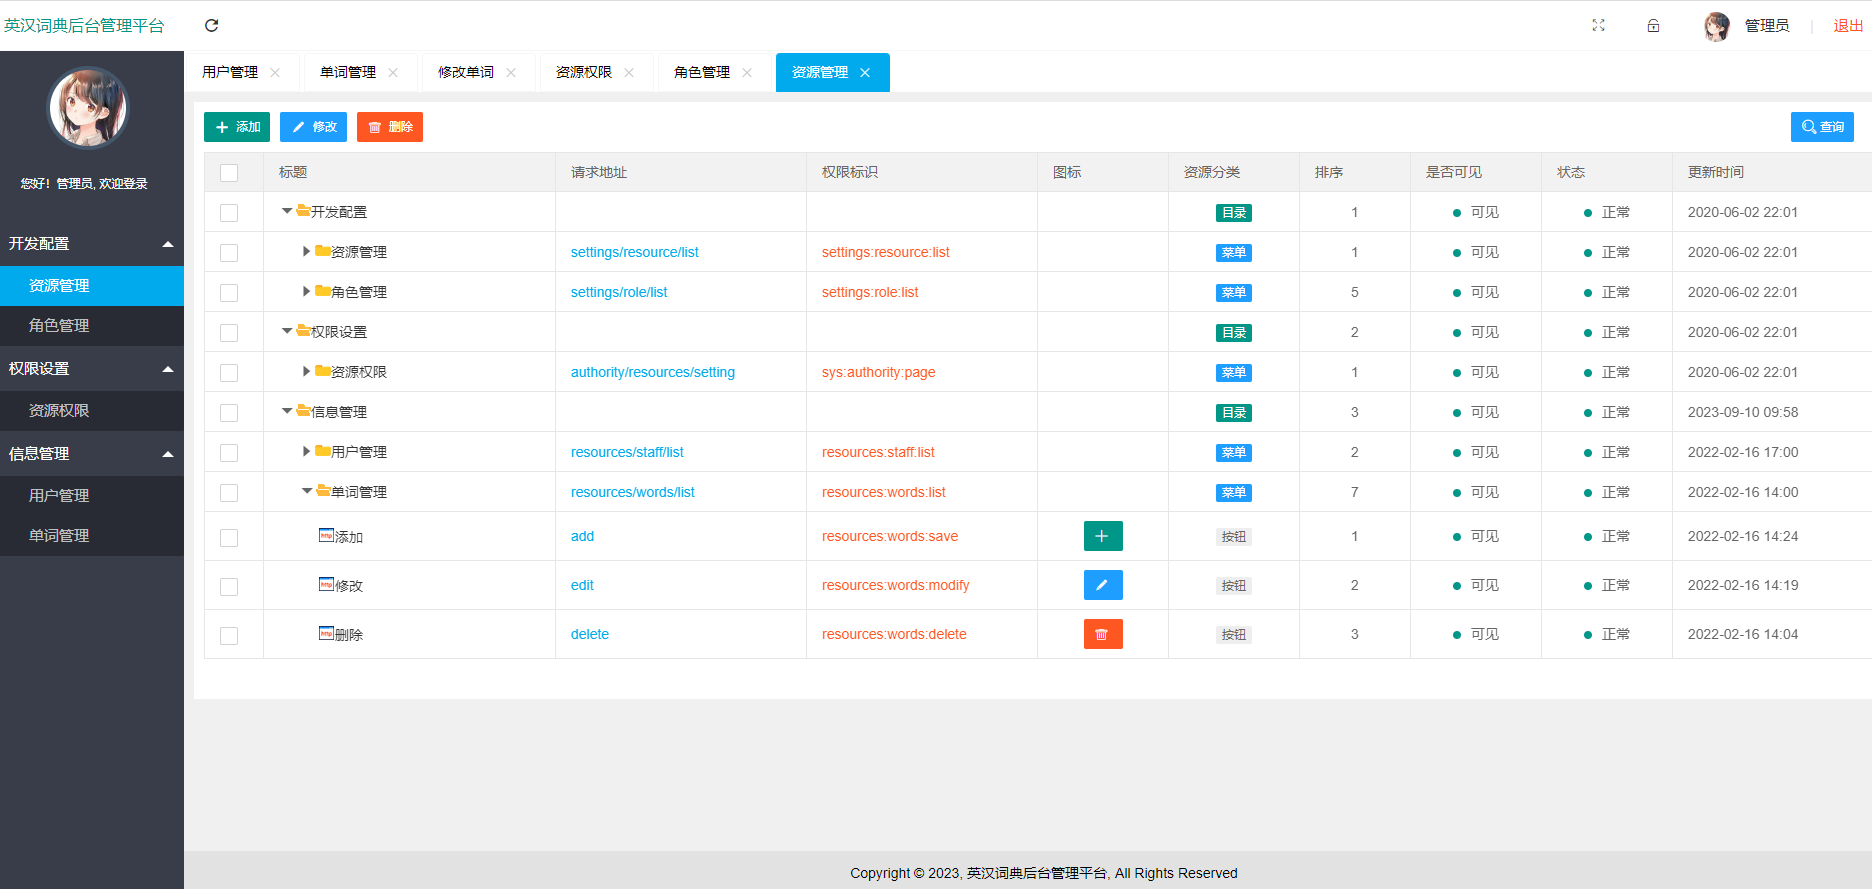Image resolution: width=1872 pixels, height=889 pixels.
Task: Open the admin avatar in header
Action: [1717, 26]
